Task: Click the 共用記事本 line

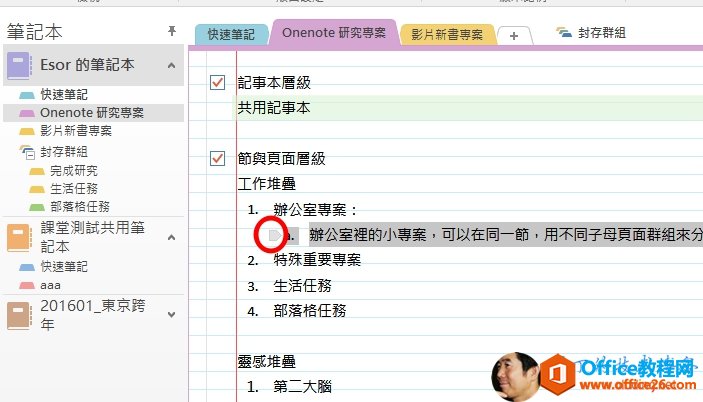Action: coord(274,108)
